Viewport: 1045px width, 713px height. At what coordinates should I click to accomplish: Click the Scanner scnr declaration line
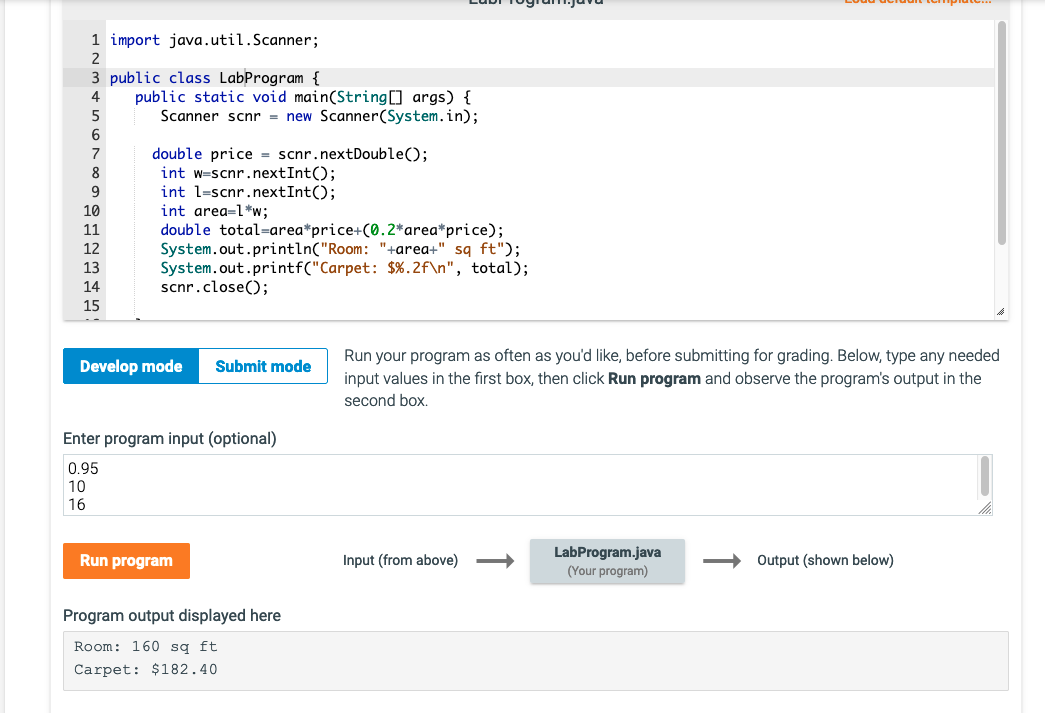coord(319,116)
